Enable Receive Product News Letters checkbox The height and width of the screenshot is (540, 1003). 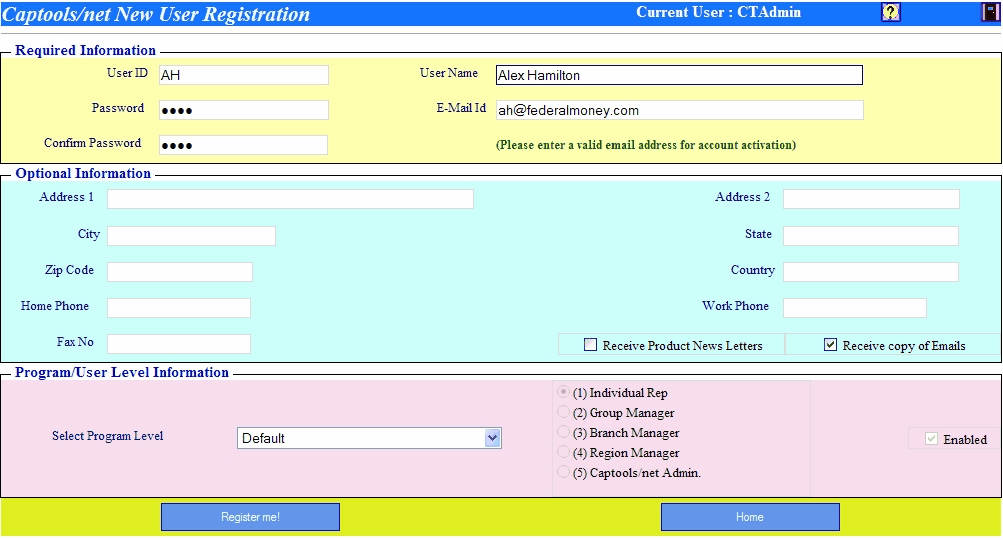click(591, 345)
